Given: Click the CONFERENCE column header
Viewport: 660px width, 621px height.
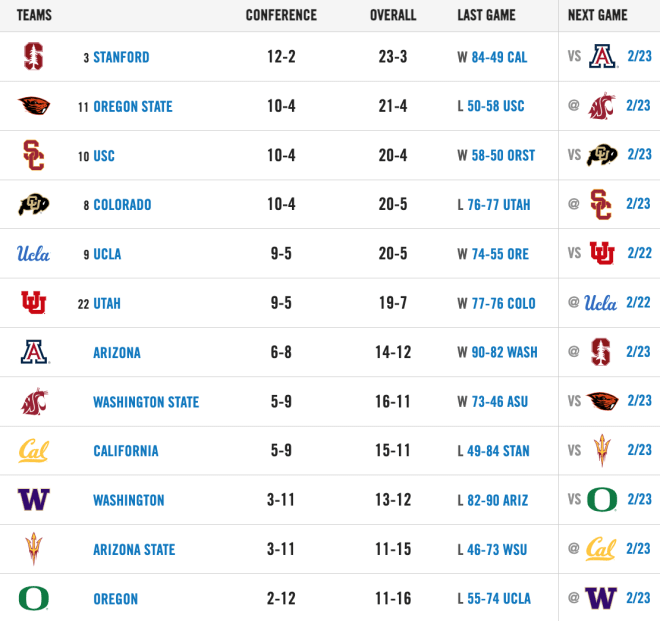Looking at the screenshot, I should click(x=281, y=15).
